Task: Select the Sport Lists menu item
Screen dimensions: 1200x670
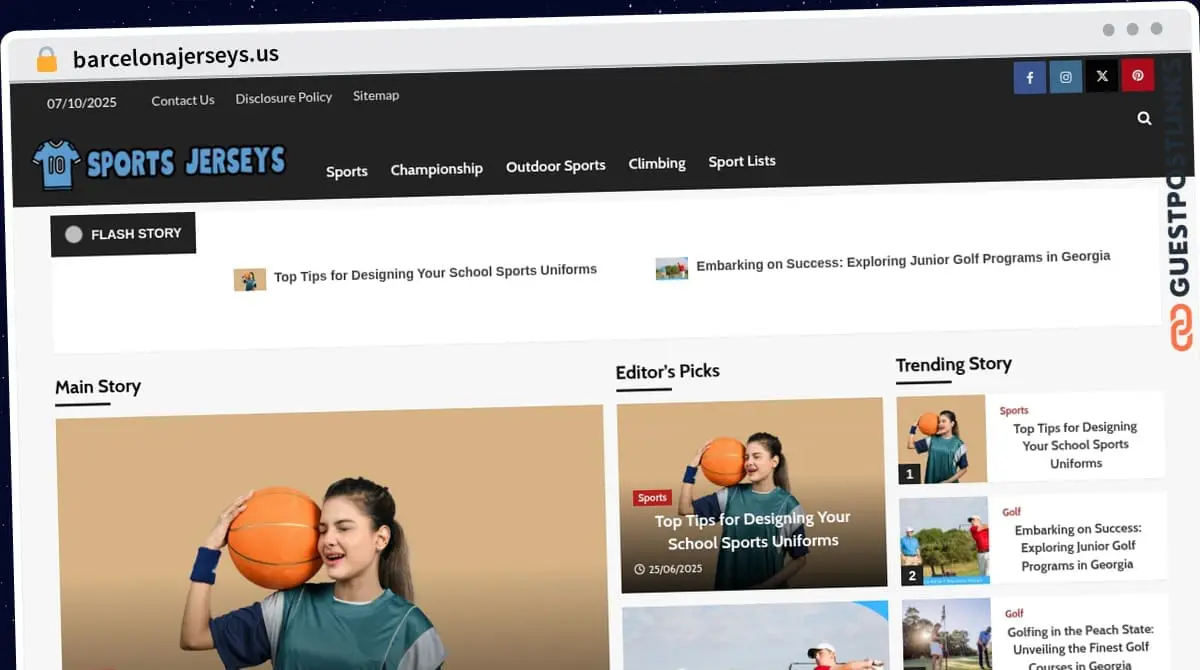Action: (742, 161)
